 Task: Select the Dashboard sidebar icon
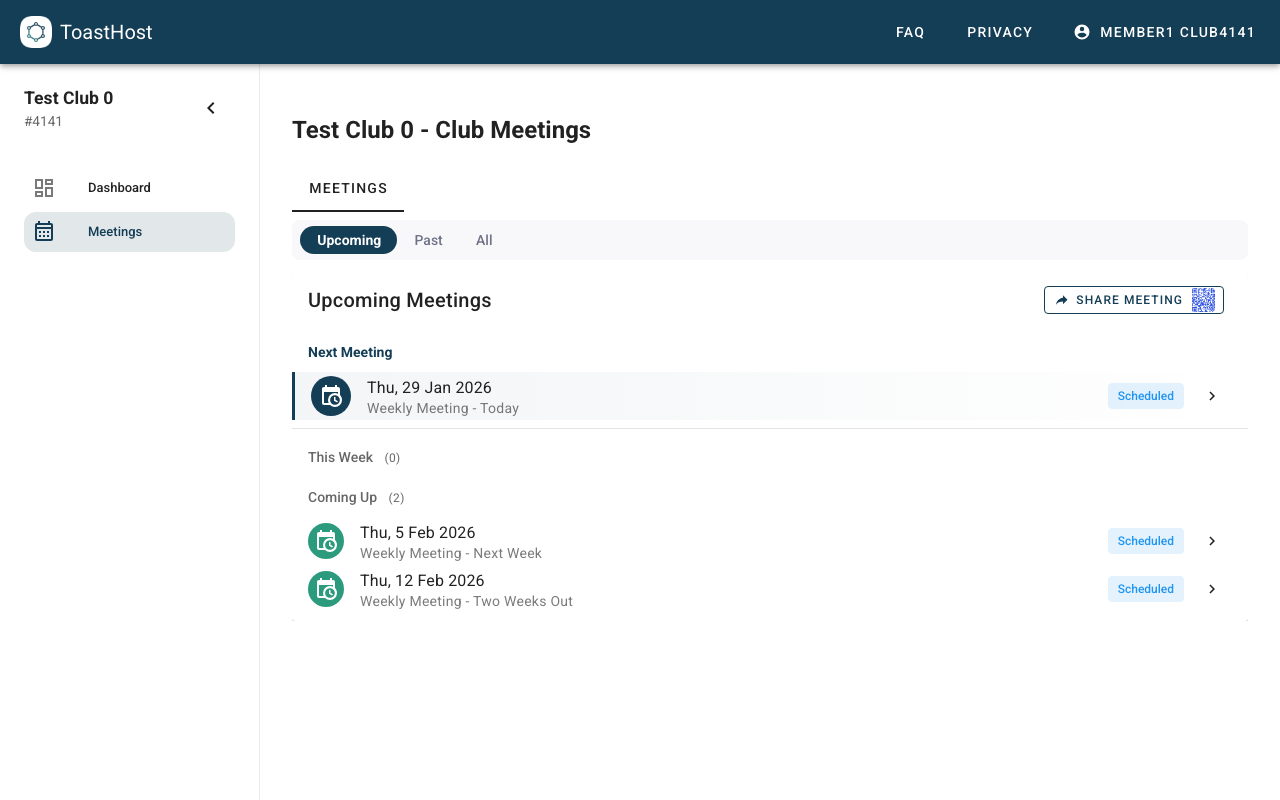pyautogui.click(x=44, y=187)
